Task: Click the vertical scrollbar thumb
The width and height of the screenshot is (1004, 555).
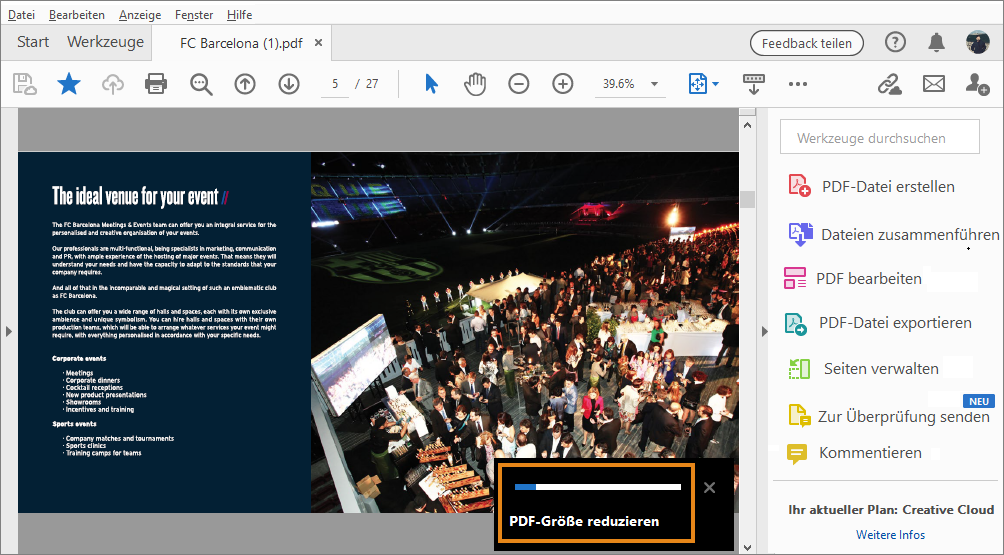Action: click(x=747, y=199)
